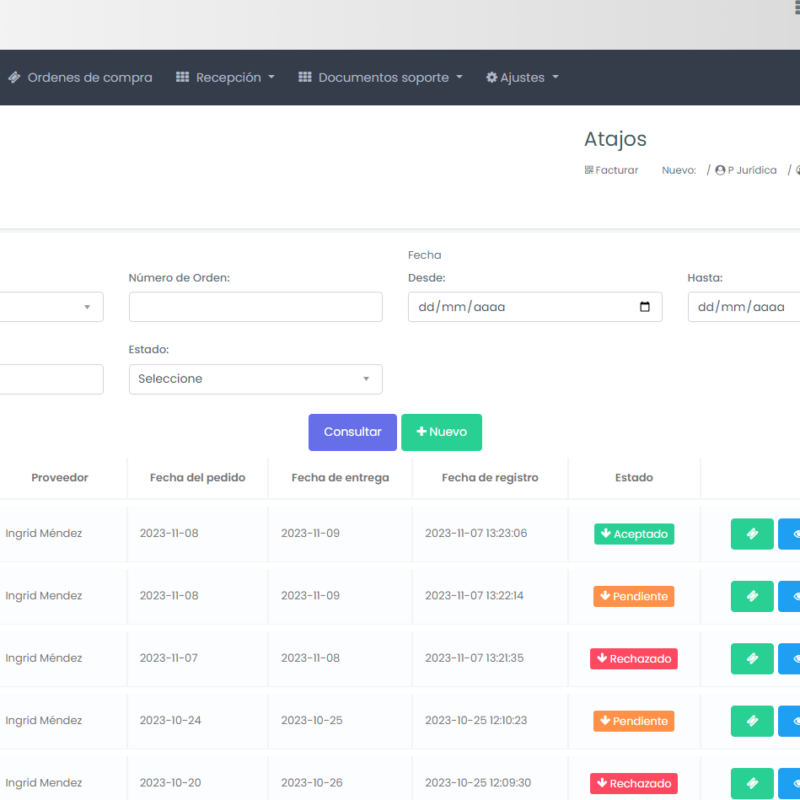
Task: View the first order with the blue eye button
Action: pos(790,534)
